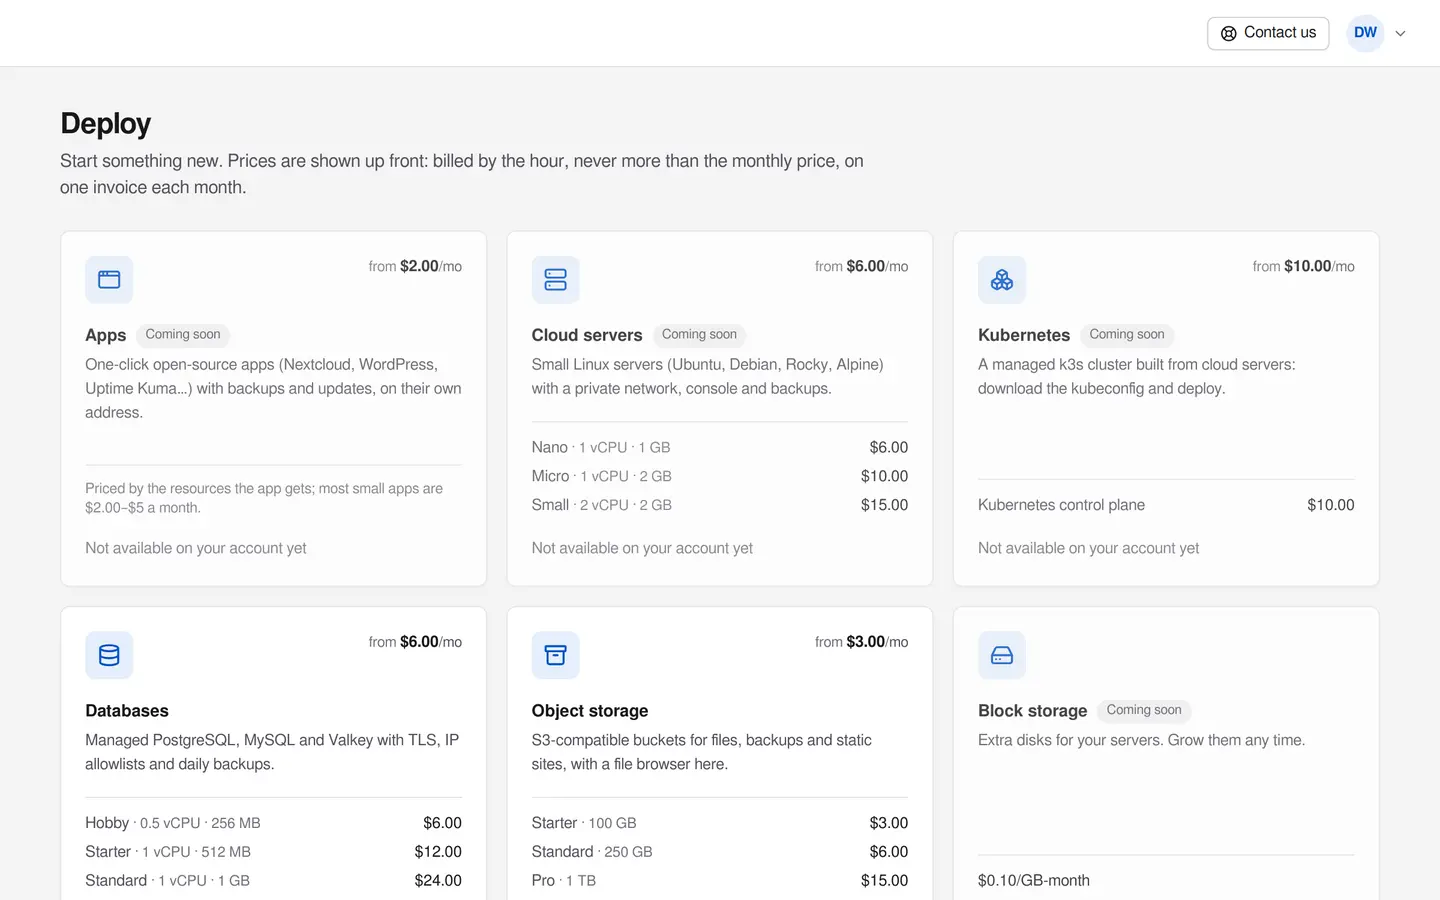Screen dimensions: 1440x900
Task: Open the Contact us button
Action: coord(1268,33)
